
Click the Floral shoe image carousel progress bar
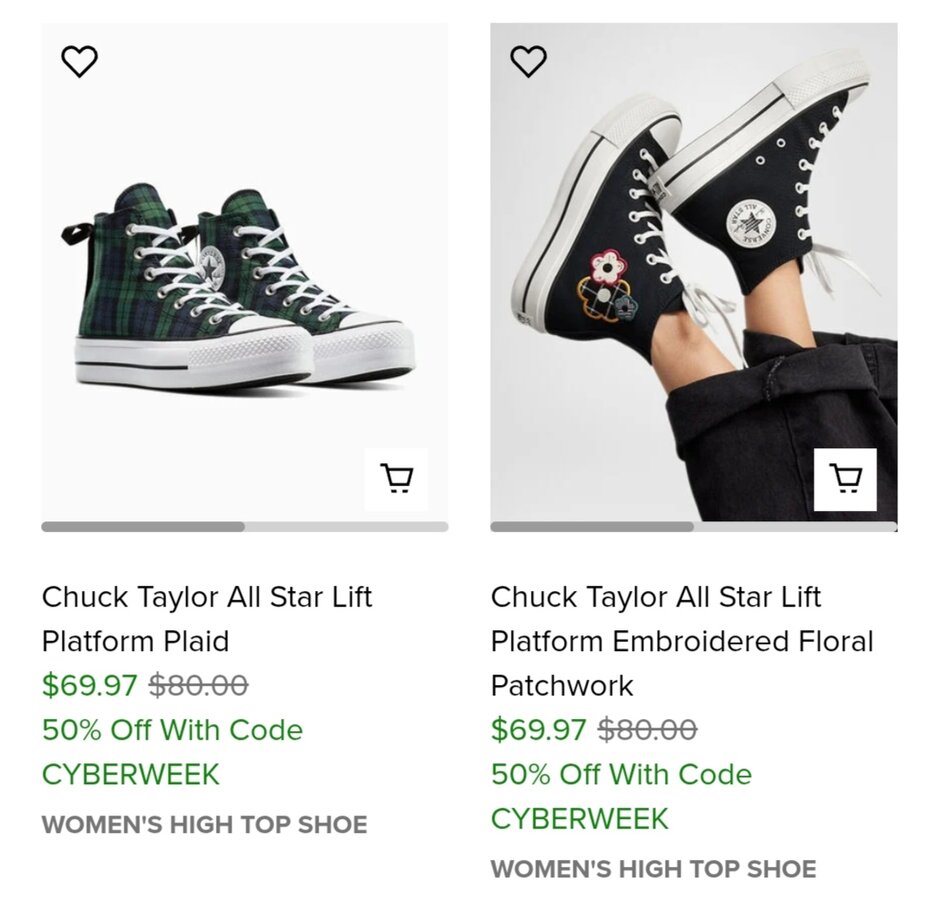pos(592,526)
